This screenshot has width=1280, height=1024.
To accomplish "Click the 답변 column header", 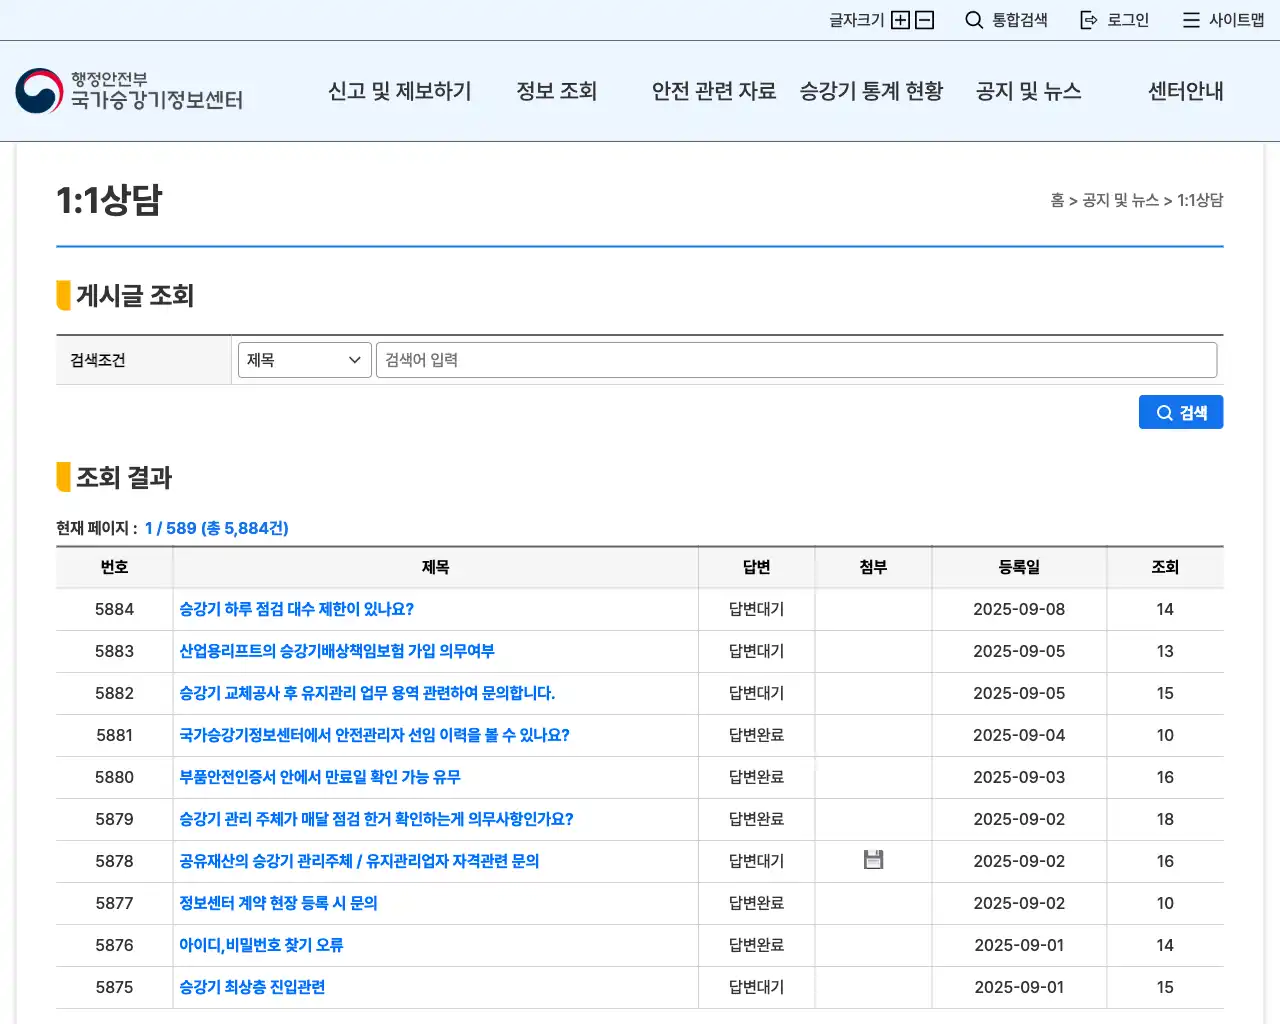I will pos(757,567).
